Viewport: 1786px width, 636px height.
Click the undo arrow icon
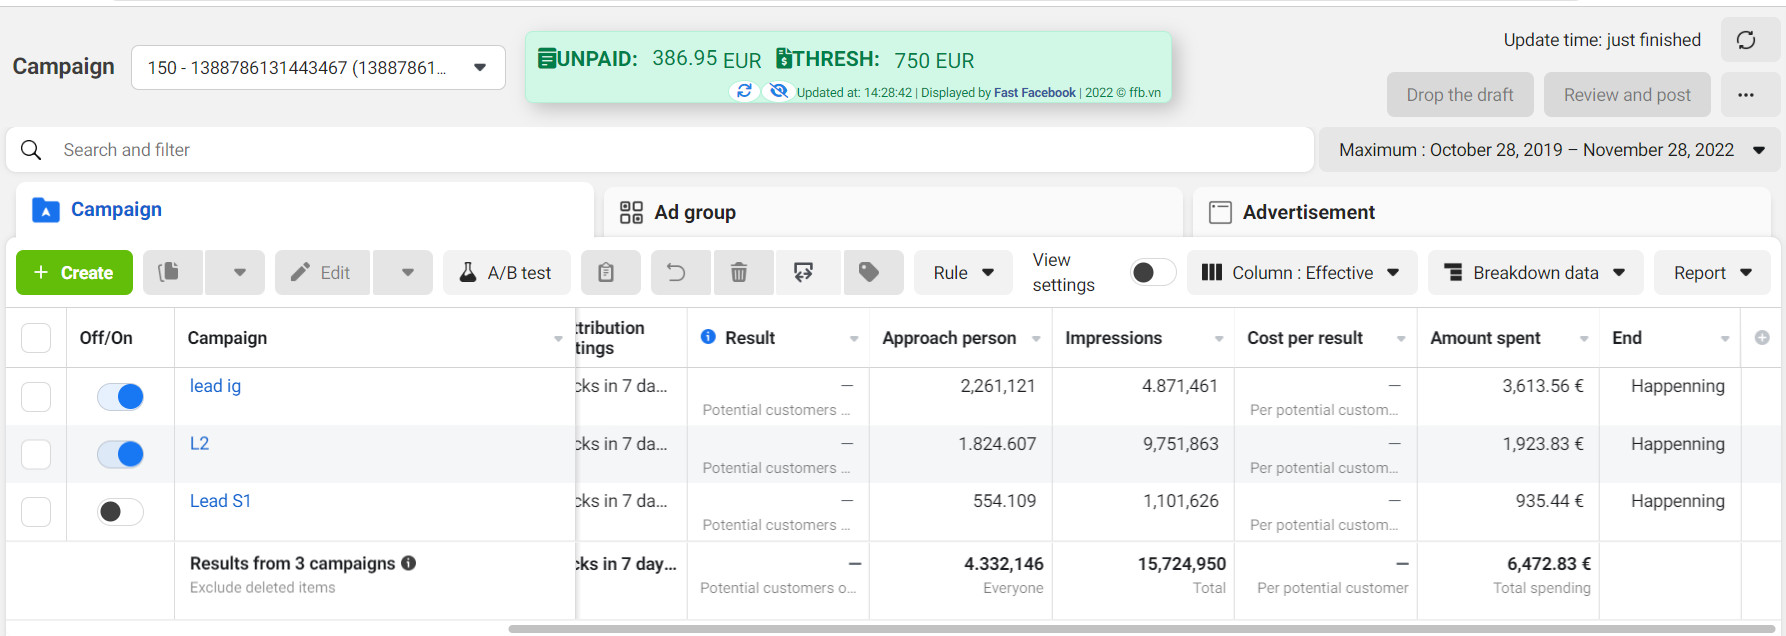click(x=676, y=272)
